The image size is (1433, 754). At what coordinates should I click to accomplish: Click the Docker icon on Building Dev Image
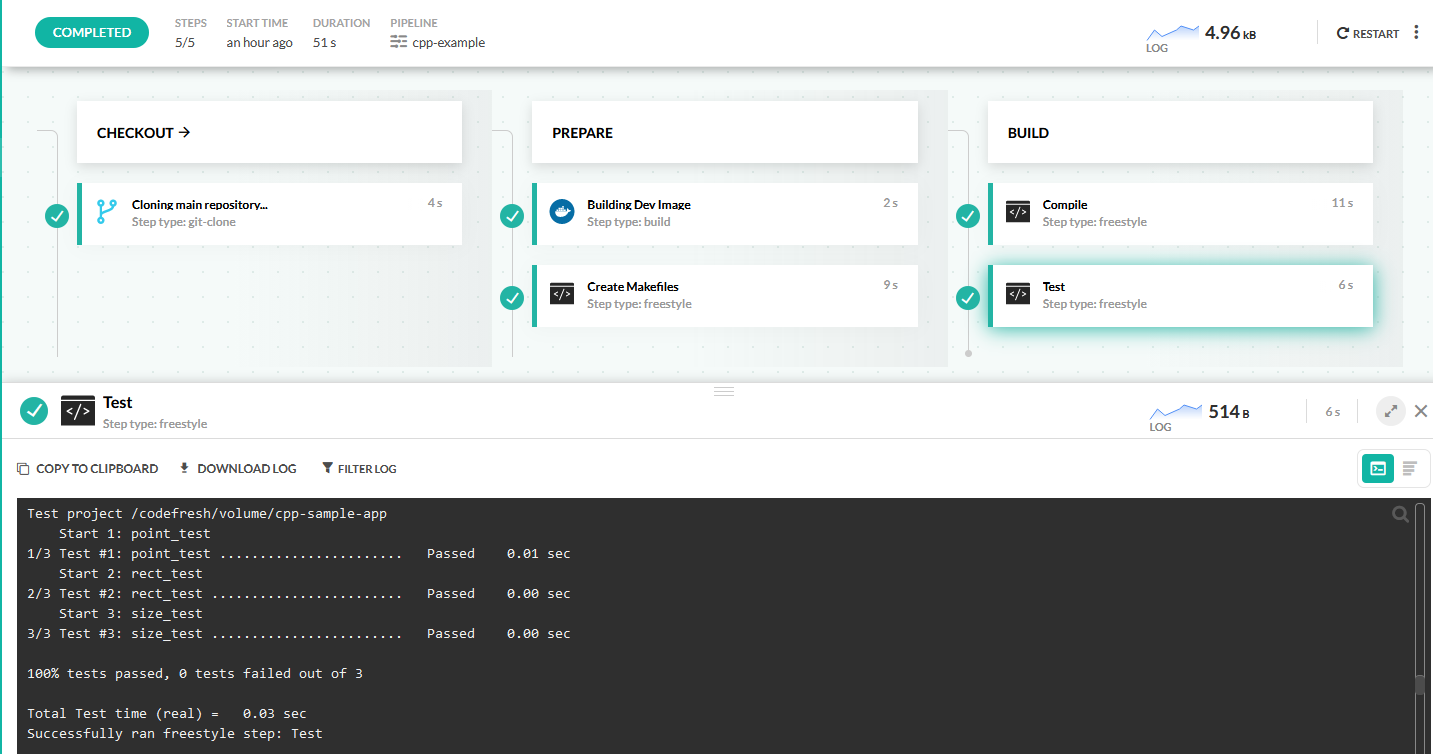click(x=562, y=212)
